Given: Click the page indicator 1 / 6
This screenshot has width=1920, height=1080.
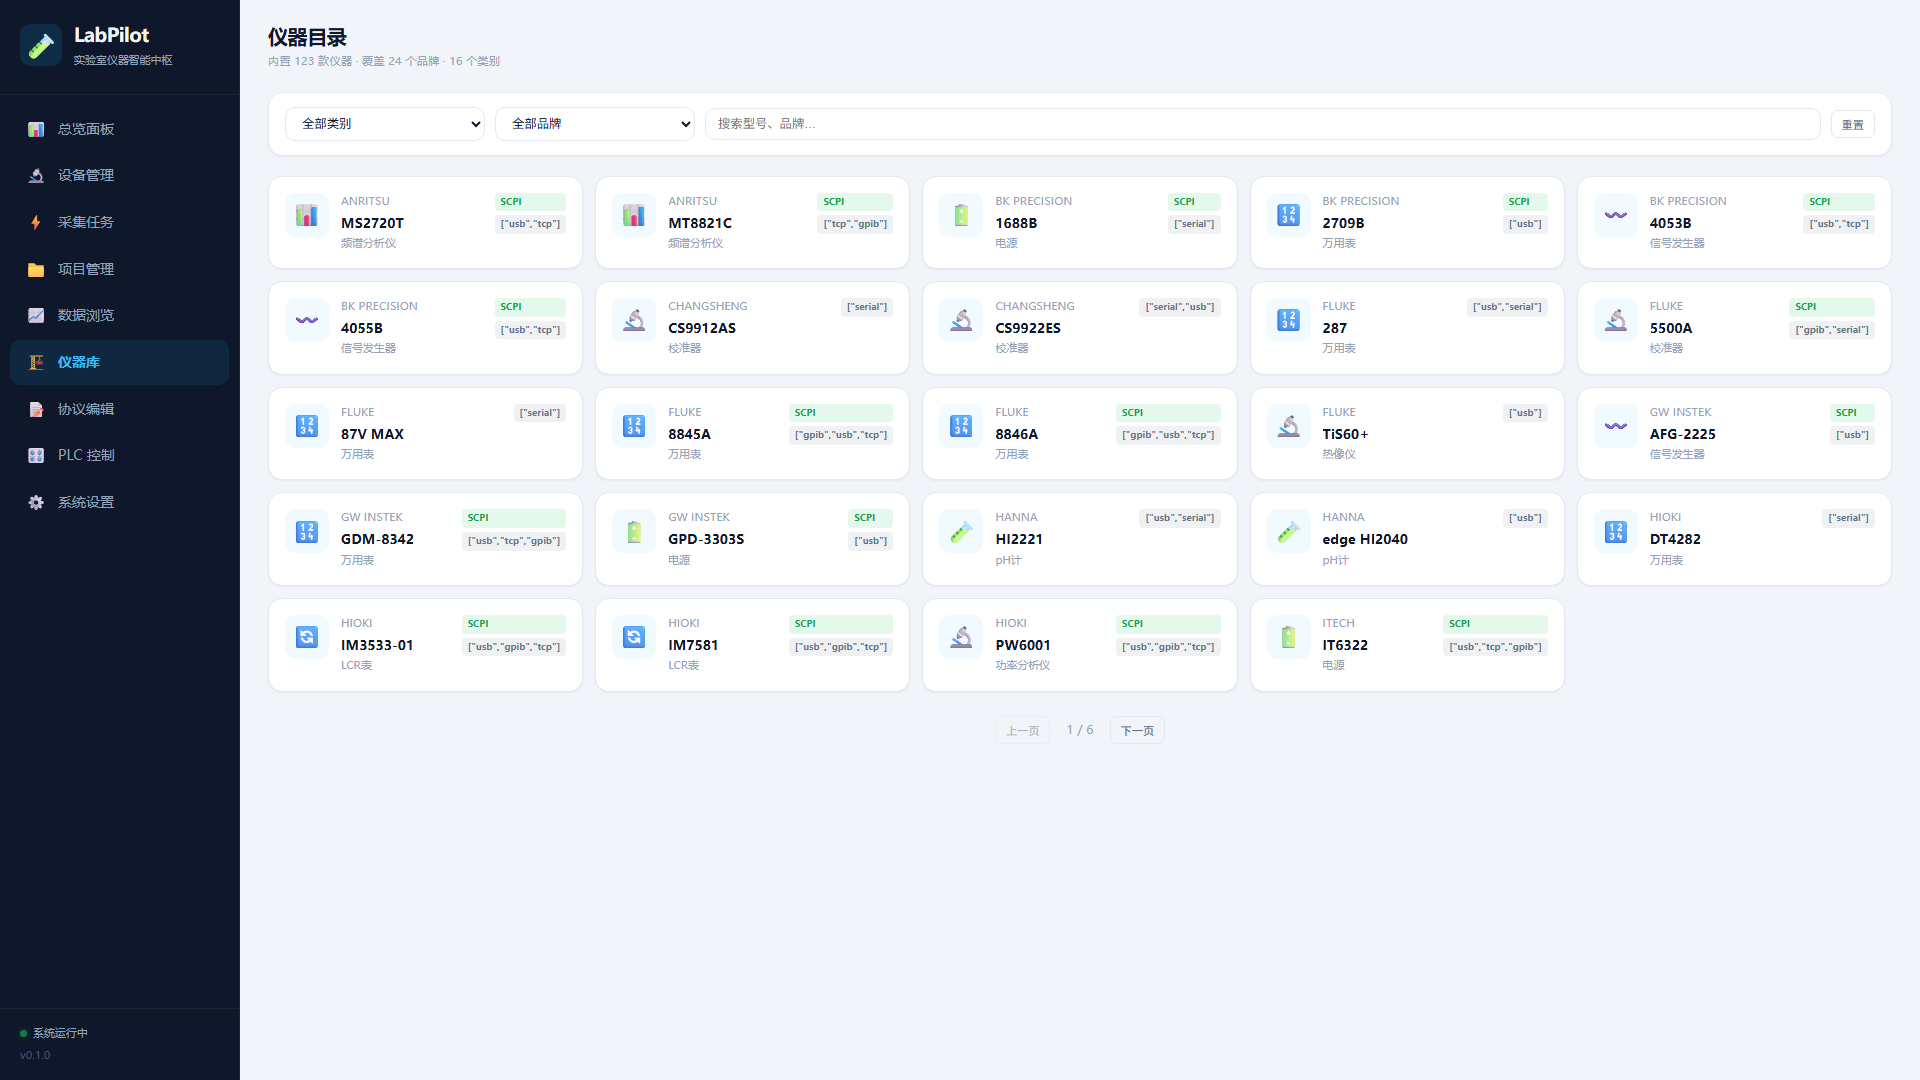Looking at the screenshot, I should [1080, 730].
